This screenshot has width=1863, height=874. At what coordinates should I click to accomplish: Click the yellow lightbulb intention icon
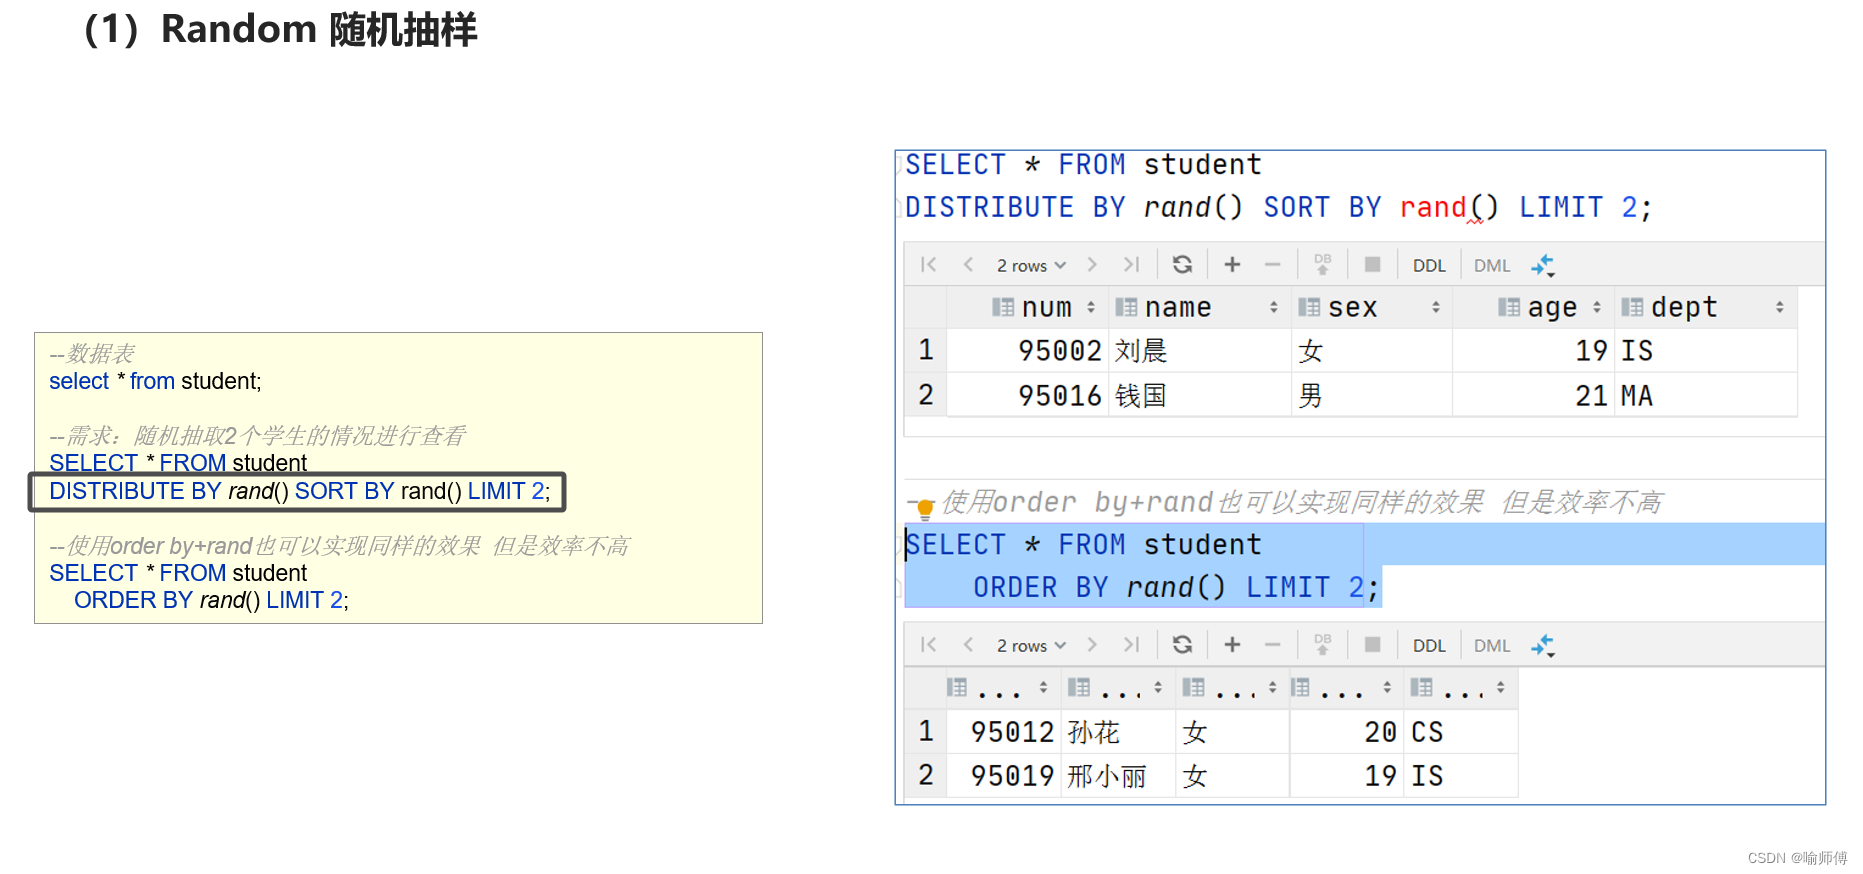click(x=925, y=508)
